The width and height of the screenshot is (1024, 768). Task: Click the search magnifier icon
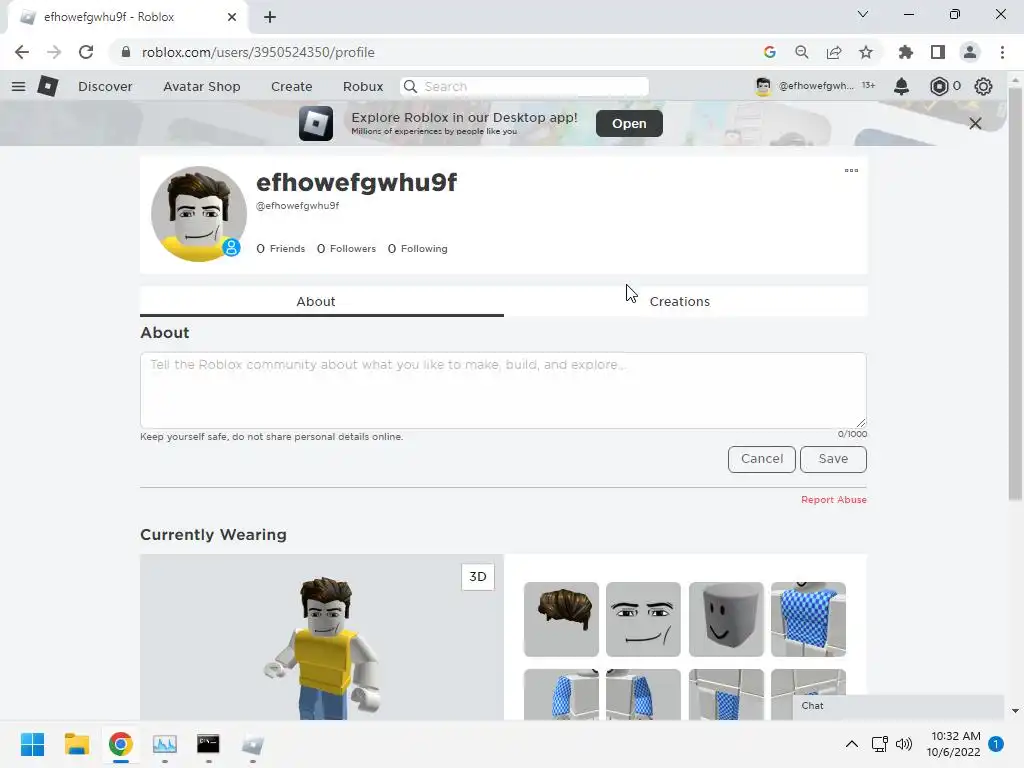410,86
